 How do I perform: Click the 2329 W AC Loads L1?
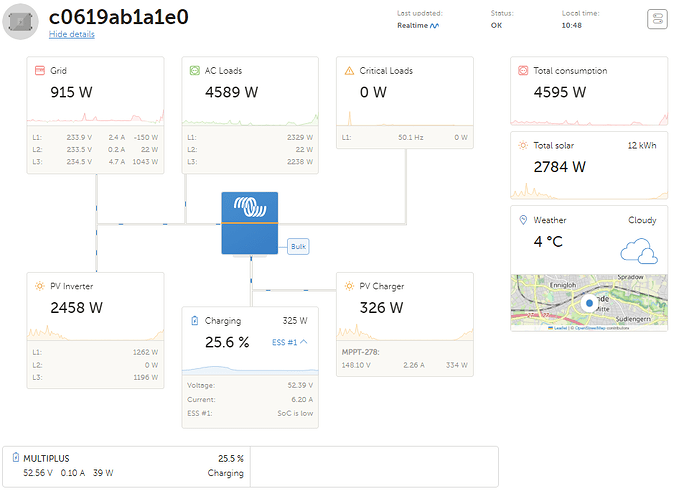[x=300, y=138]
